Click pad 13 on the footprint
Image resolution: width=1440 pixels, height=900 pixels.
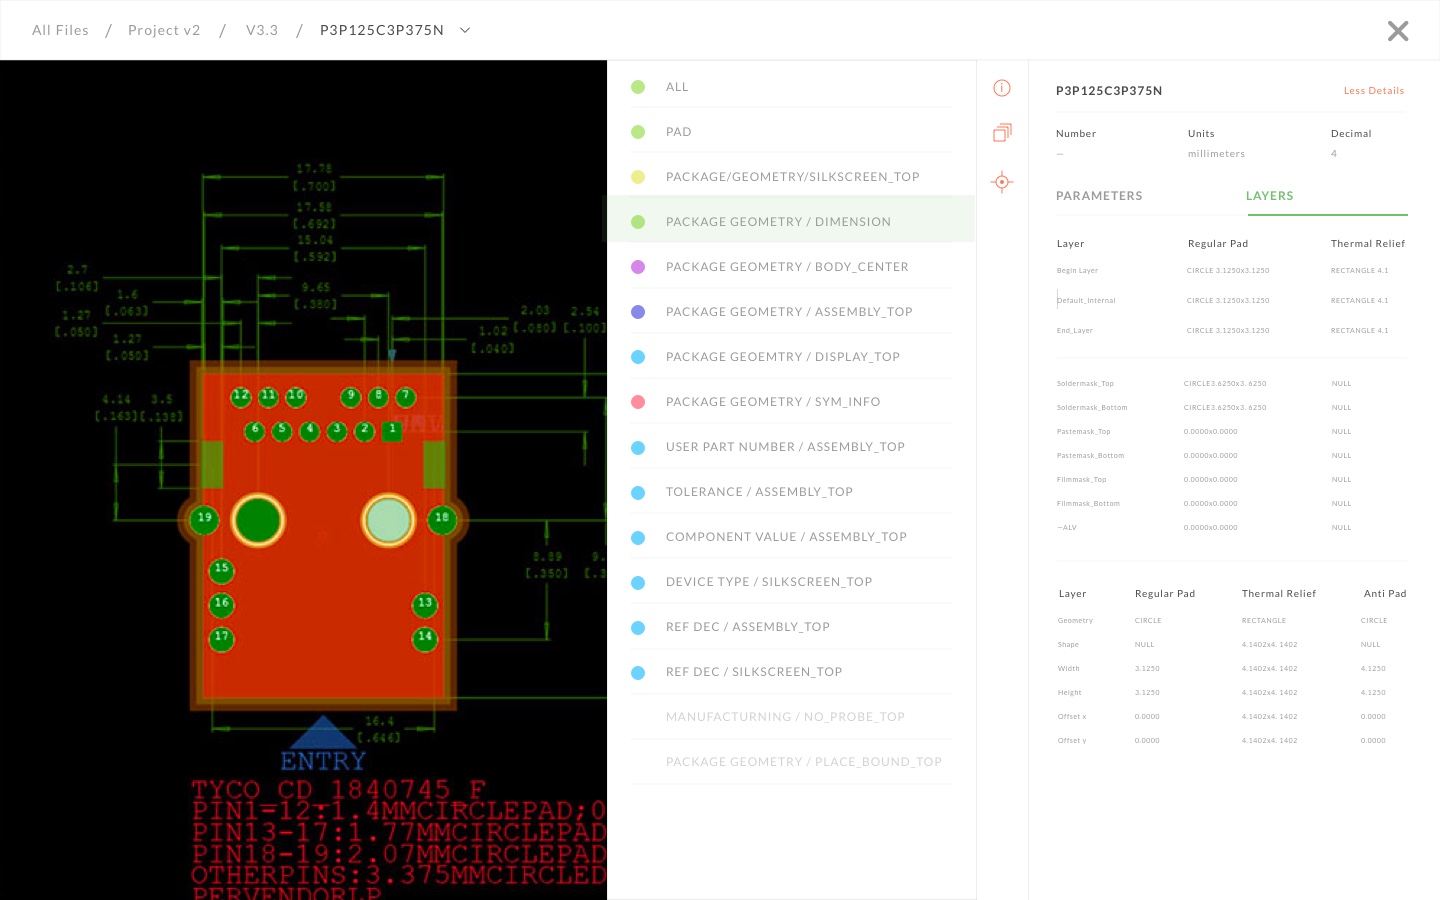point(425,604)
